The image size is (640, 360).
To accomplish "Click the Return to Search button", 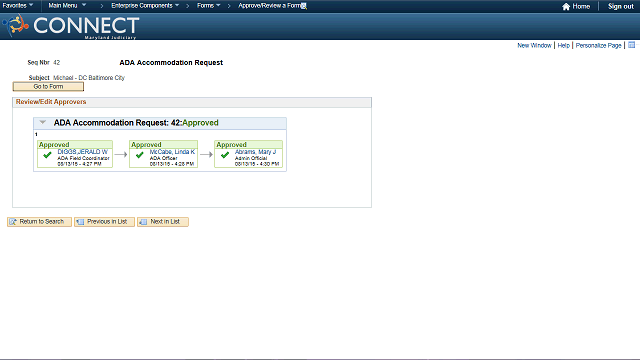I will [39, 222].
